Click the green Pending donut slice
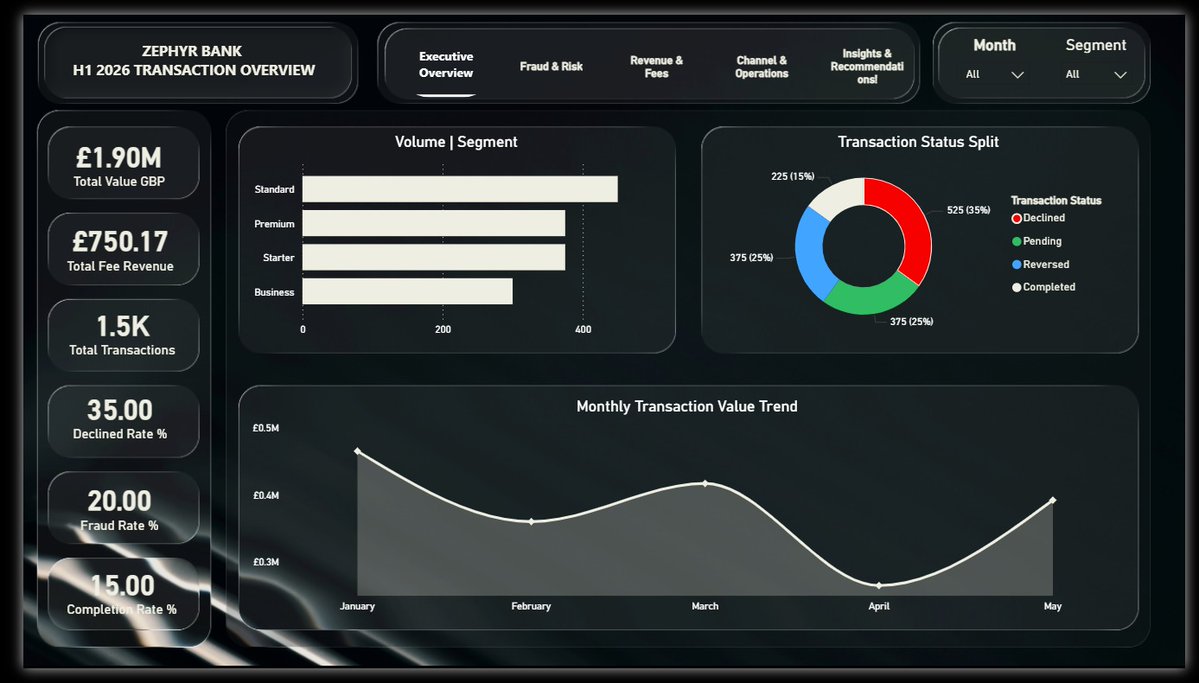 tap(869, 297)
